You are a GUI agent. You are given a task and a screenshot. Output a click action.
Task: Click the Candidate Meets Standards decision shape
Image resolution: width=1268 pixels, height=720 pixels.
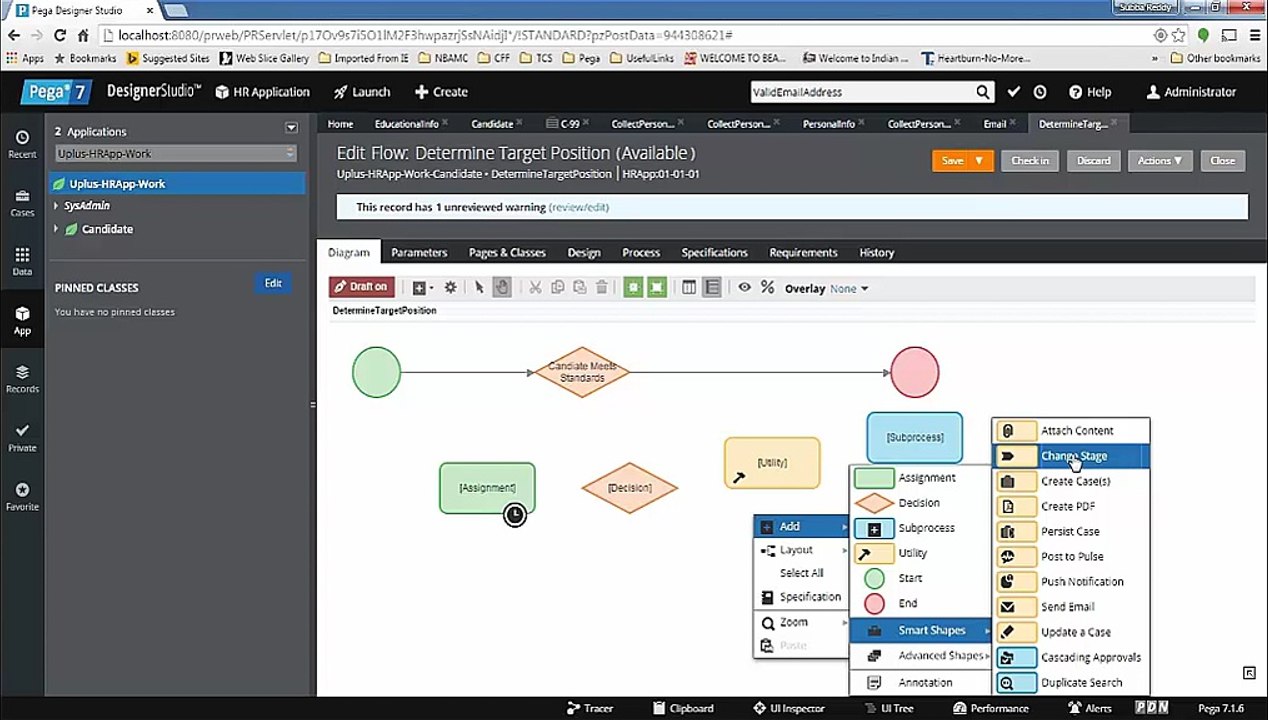[x=582, y=372]
